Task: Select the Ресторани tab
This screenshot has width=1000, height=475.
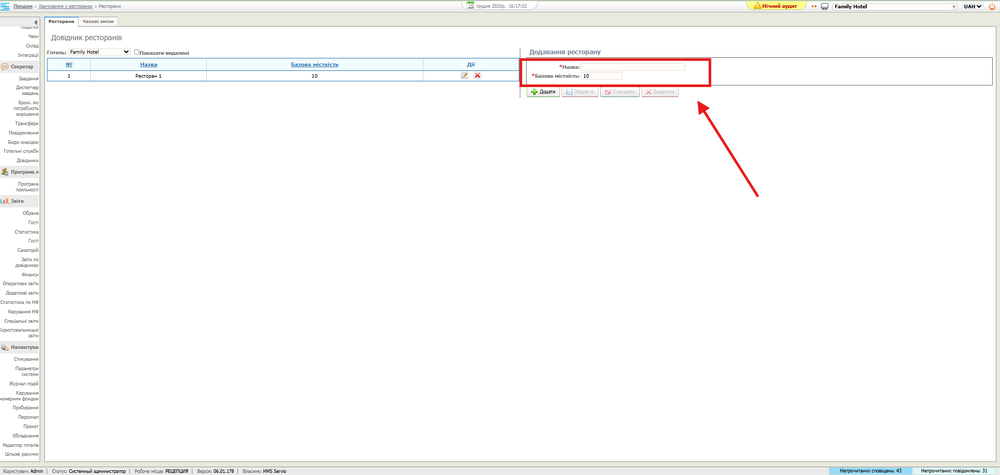Action: (x=61, y=21)
